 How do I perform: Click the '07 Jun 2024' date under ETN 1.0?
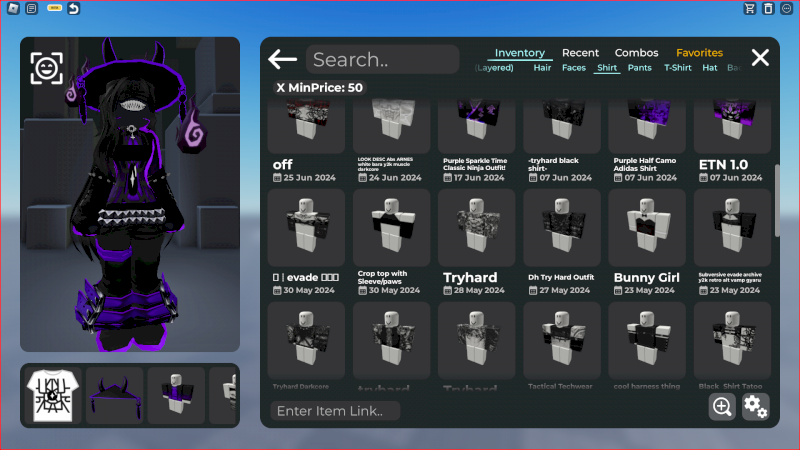736,178
